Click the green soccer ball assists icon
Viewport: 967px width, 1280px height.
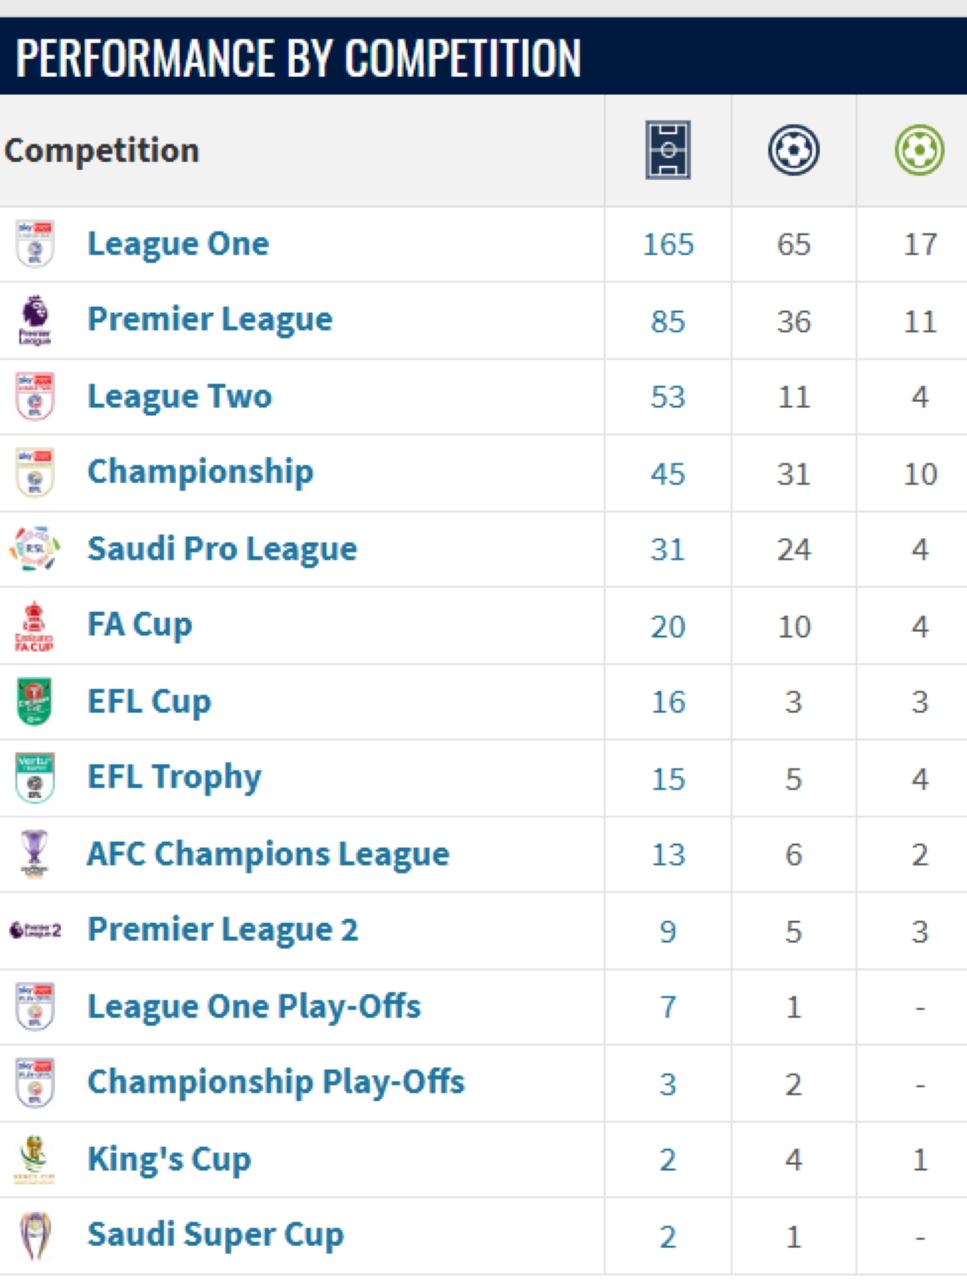(x=919, y=151)
